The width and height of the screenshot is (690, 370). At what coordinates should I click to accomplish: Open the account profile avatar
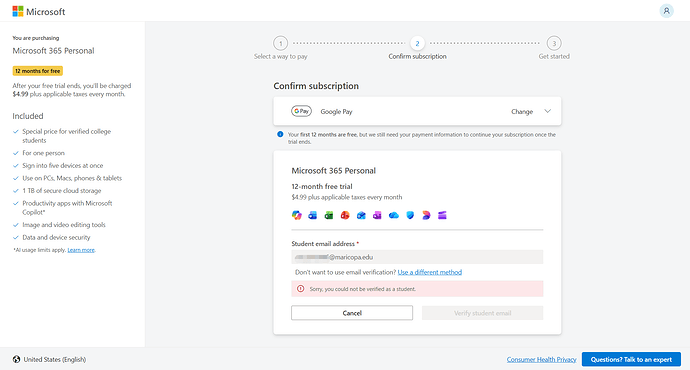click(x=666, y=11)
